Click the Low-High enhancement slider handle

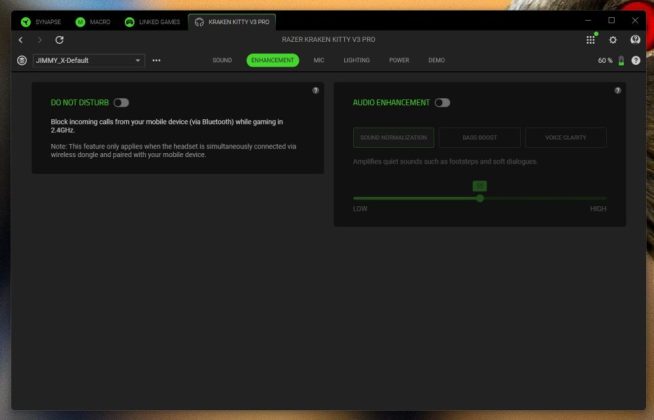(x=480, y=198)
